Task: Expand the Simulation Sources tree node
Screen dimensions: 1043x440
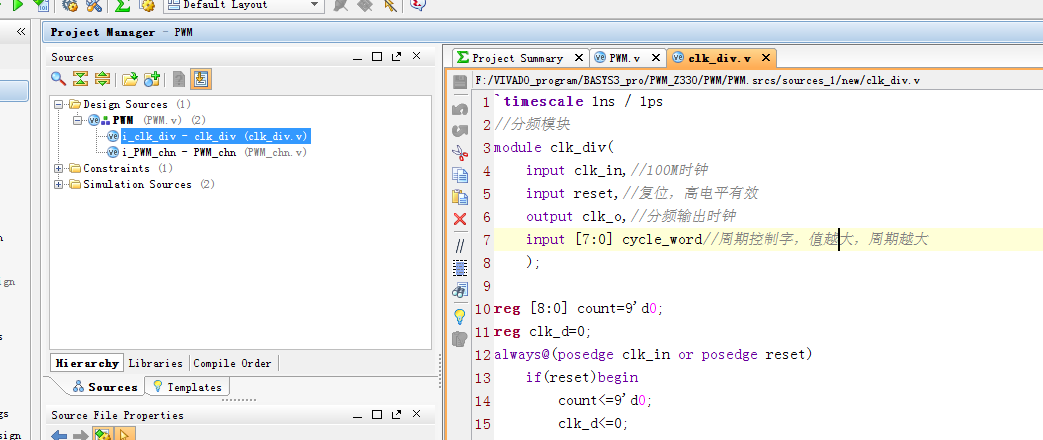Action: point(60,184)
